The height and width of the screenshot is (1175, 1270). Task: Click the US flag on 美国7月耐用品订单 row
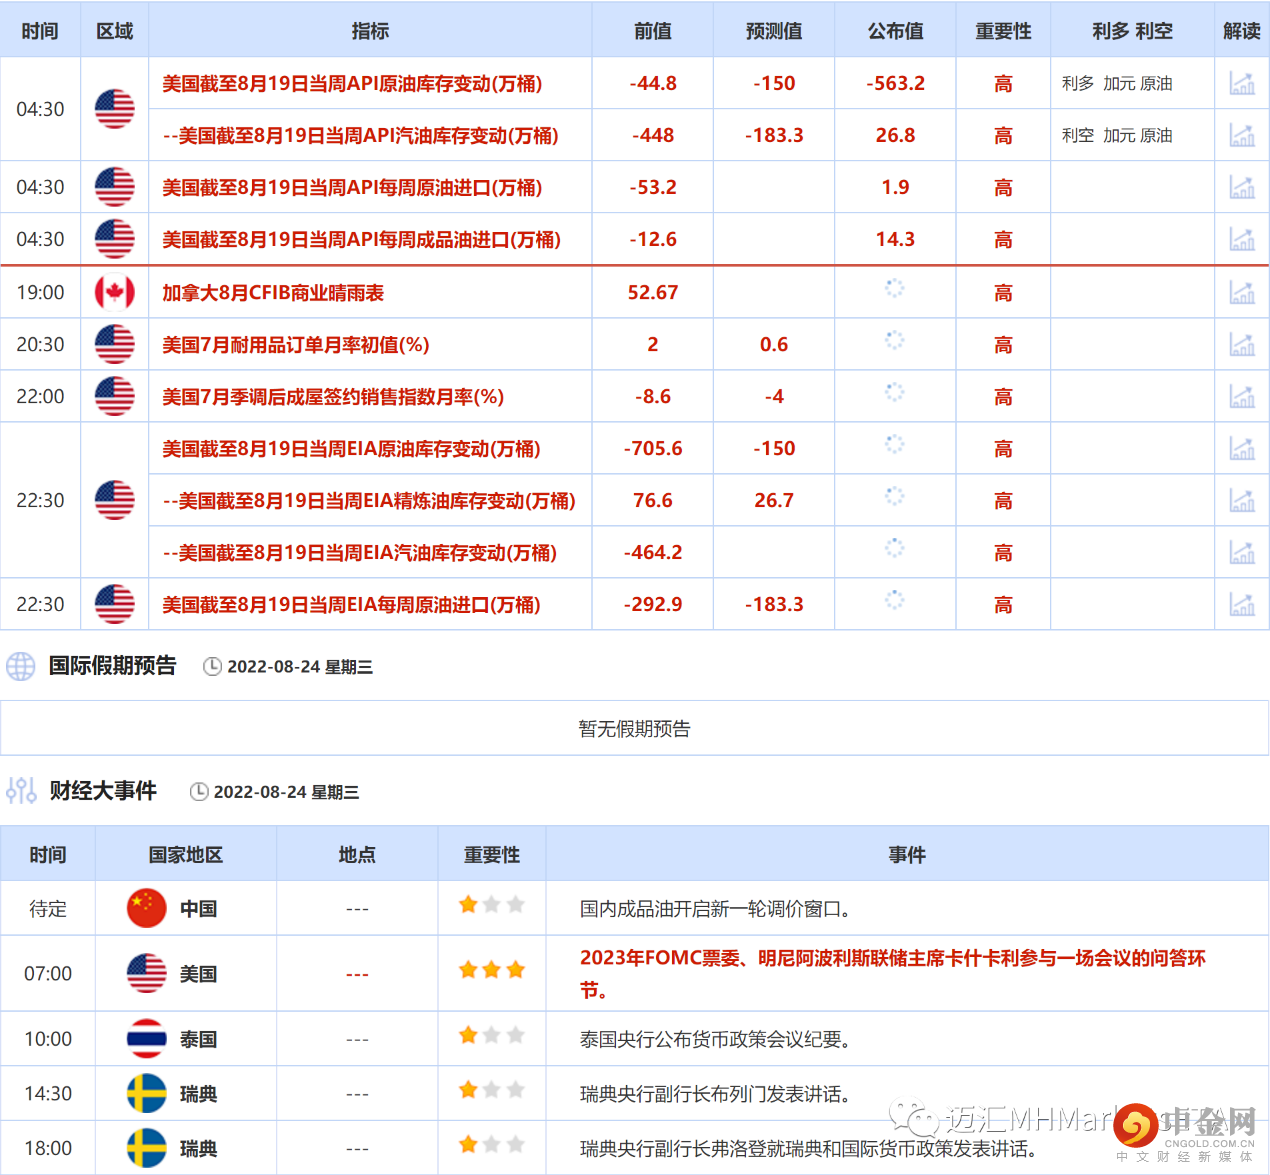pos(114,344)
